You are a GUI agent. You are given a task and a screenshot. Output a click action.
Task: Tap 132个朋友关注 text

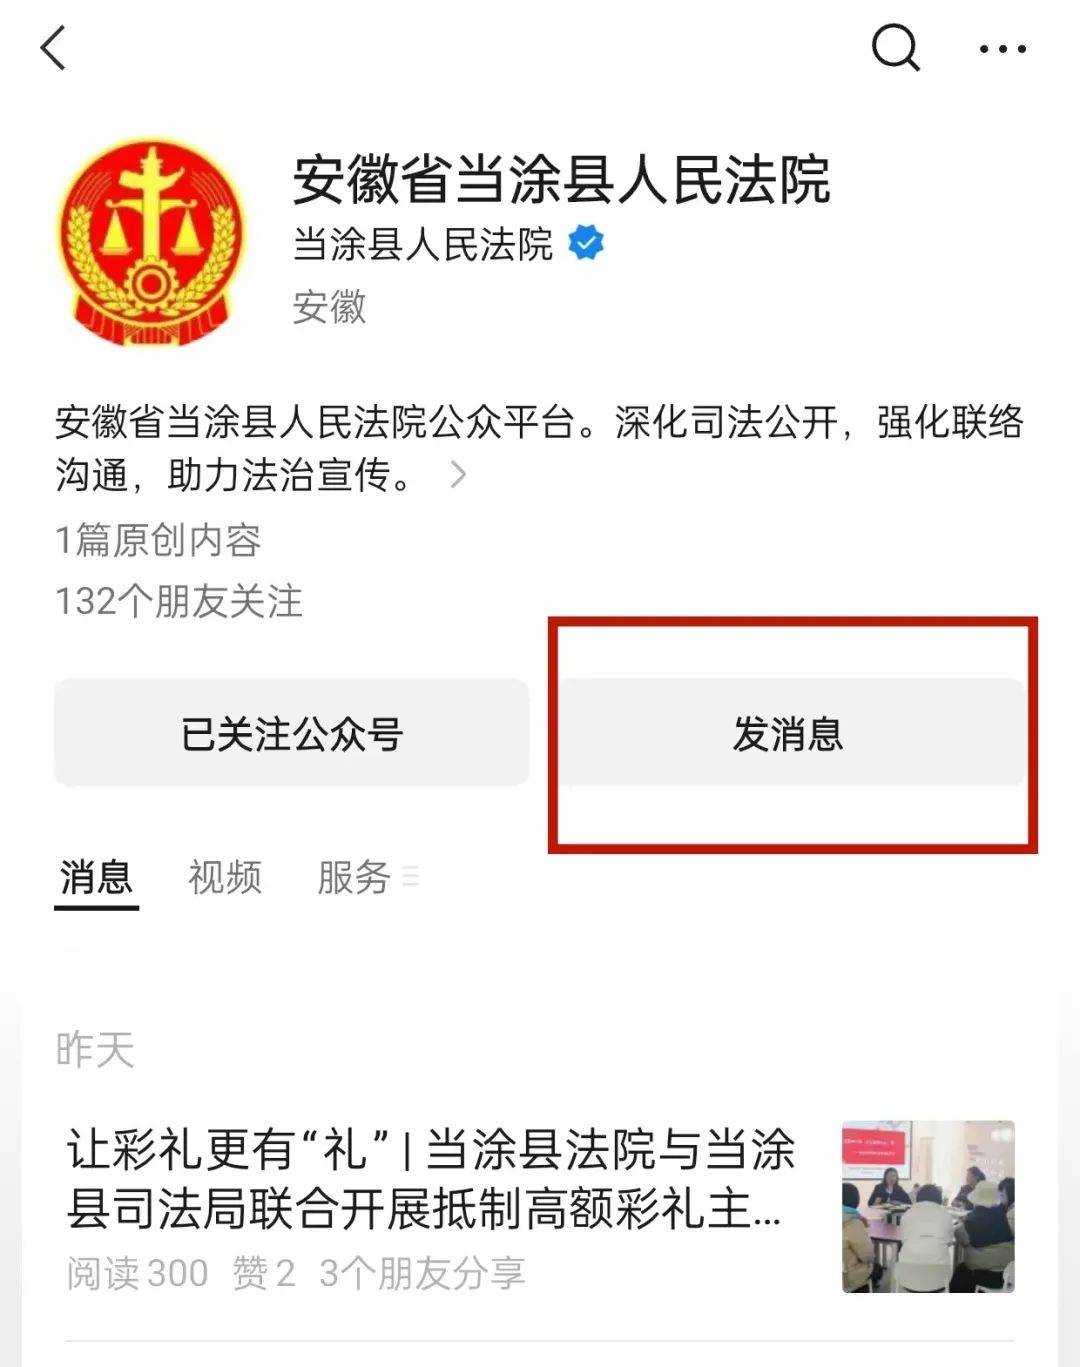pos(179,601)
